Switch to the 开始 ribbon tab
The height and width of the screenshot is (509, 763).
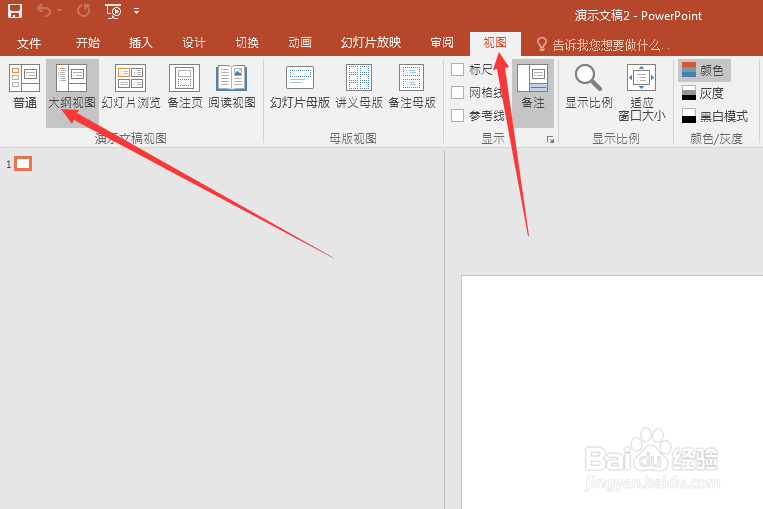click(x=88, y=43)
